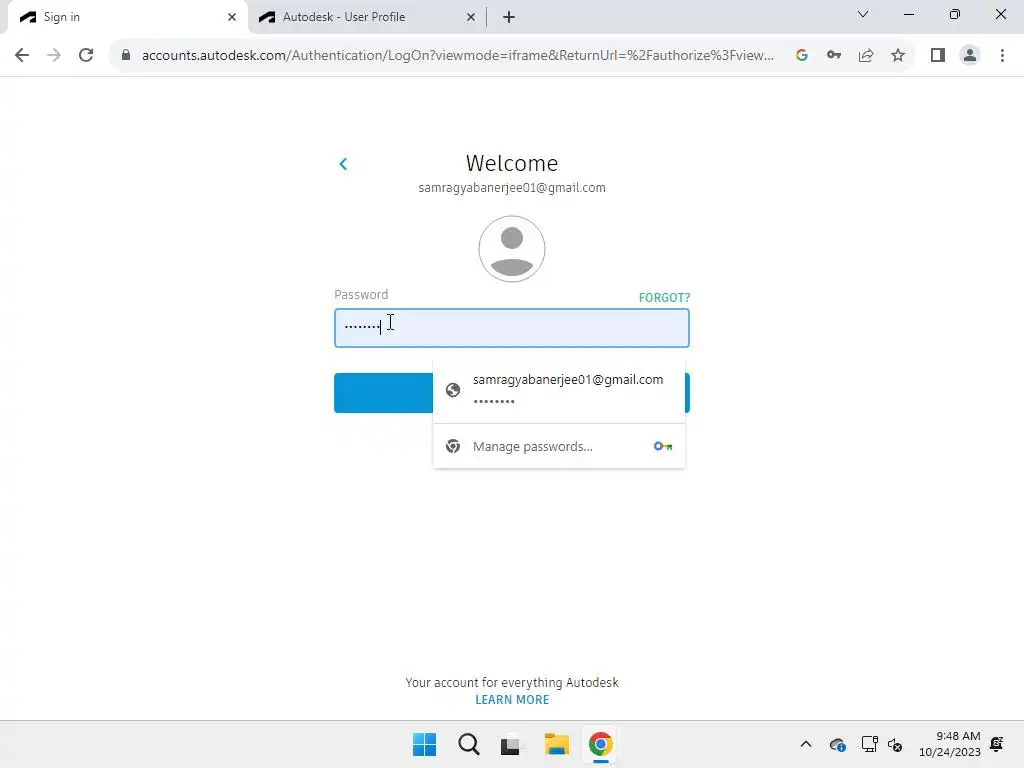Open Task View on taskbar
This screenshot has width=1024, height=768.
511,744
